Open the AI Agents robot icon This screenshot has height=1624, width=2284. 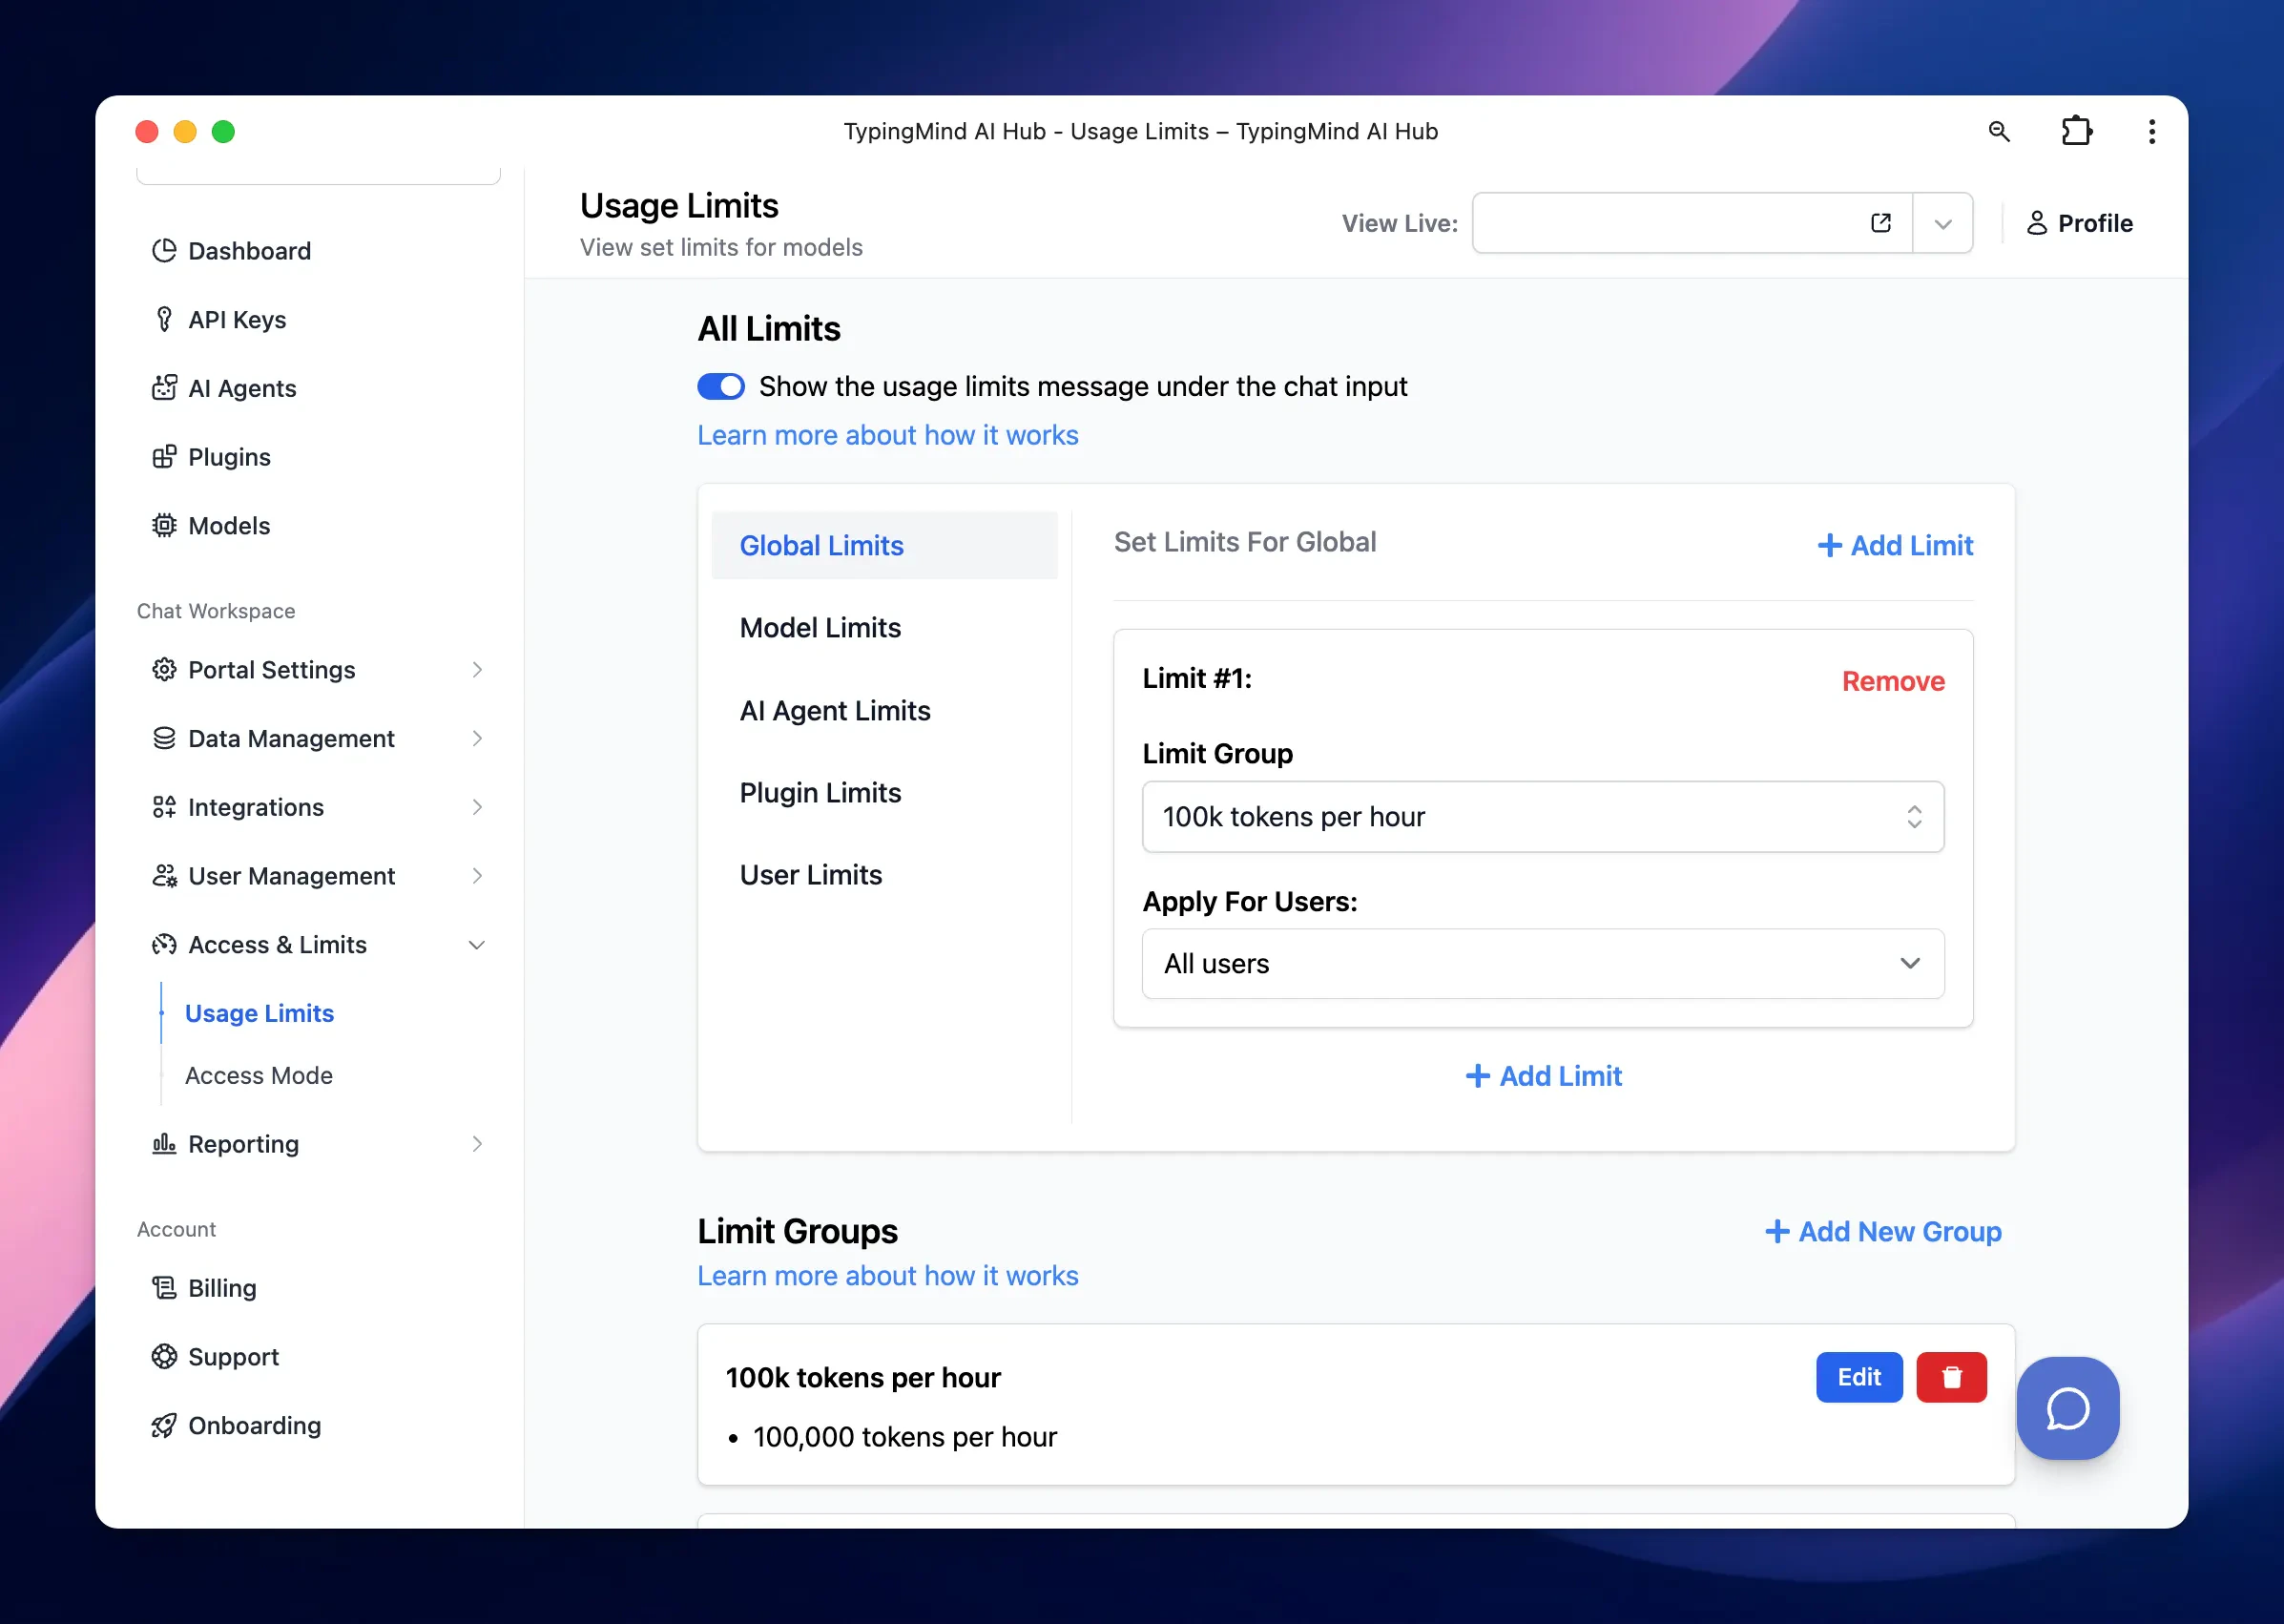coord(164,388)
